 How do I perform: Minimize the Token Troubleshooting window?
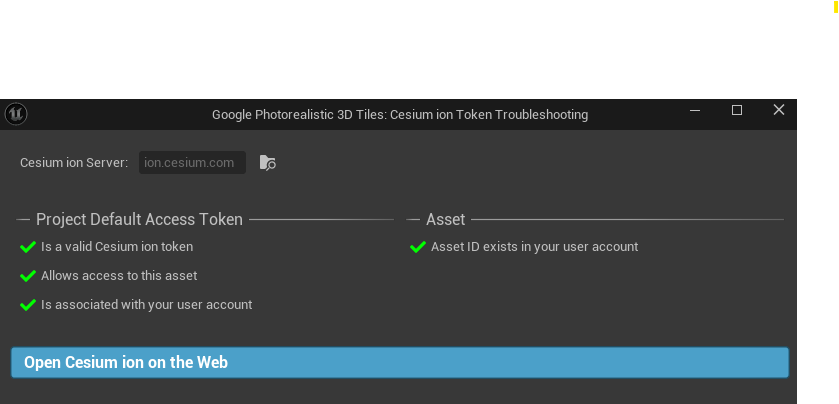[695, 110]
